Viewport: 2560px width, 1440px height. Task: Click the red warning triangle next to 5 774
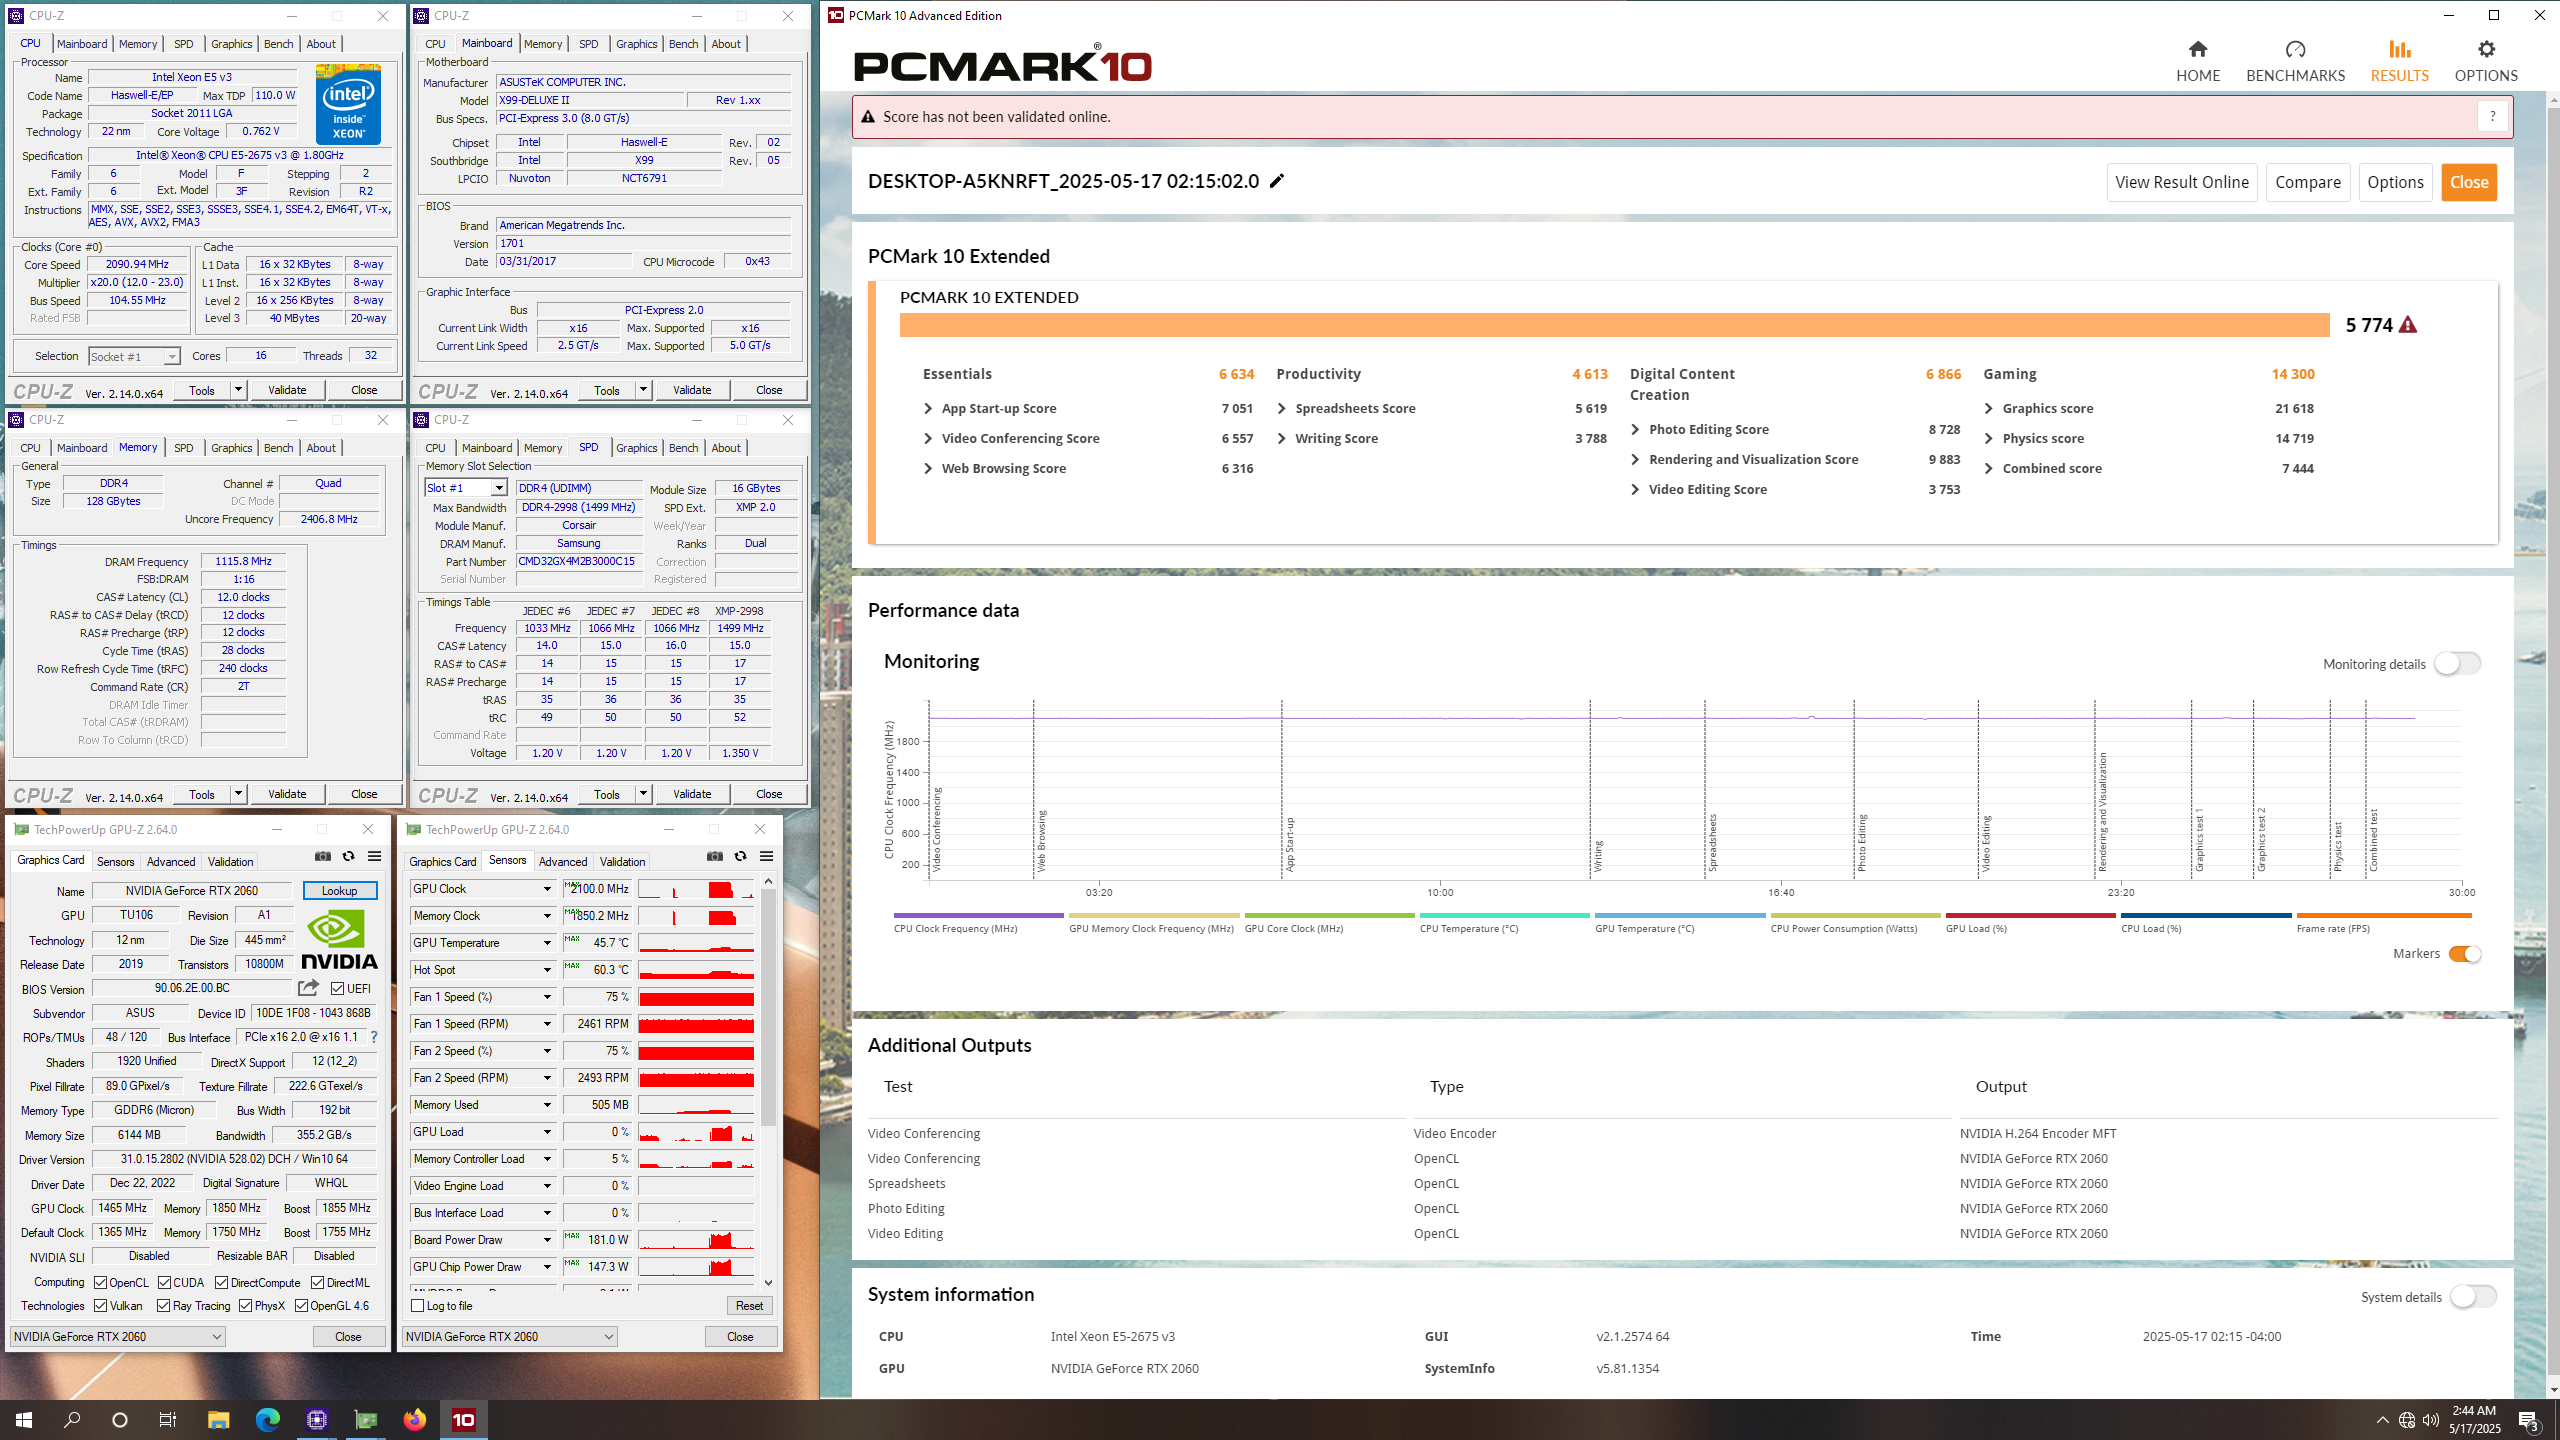point(2408,325)
